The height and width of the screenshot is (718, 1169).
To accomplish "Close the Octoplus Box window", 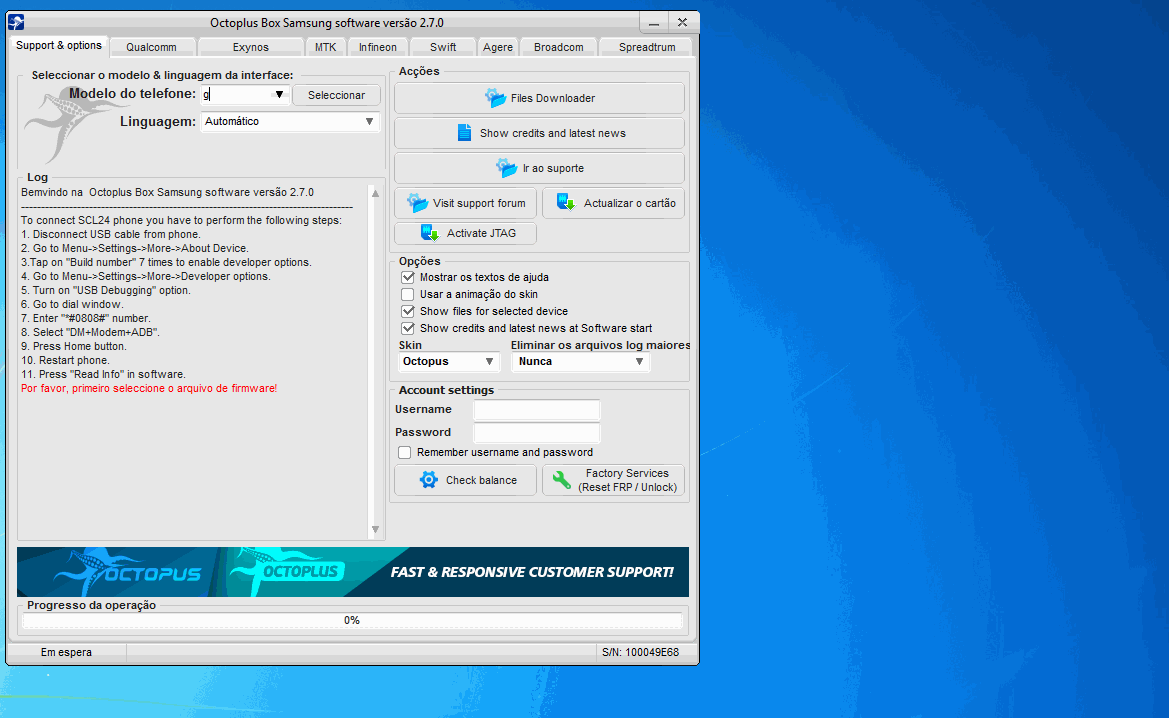I will click(682, 22).
